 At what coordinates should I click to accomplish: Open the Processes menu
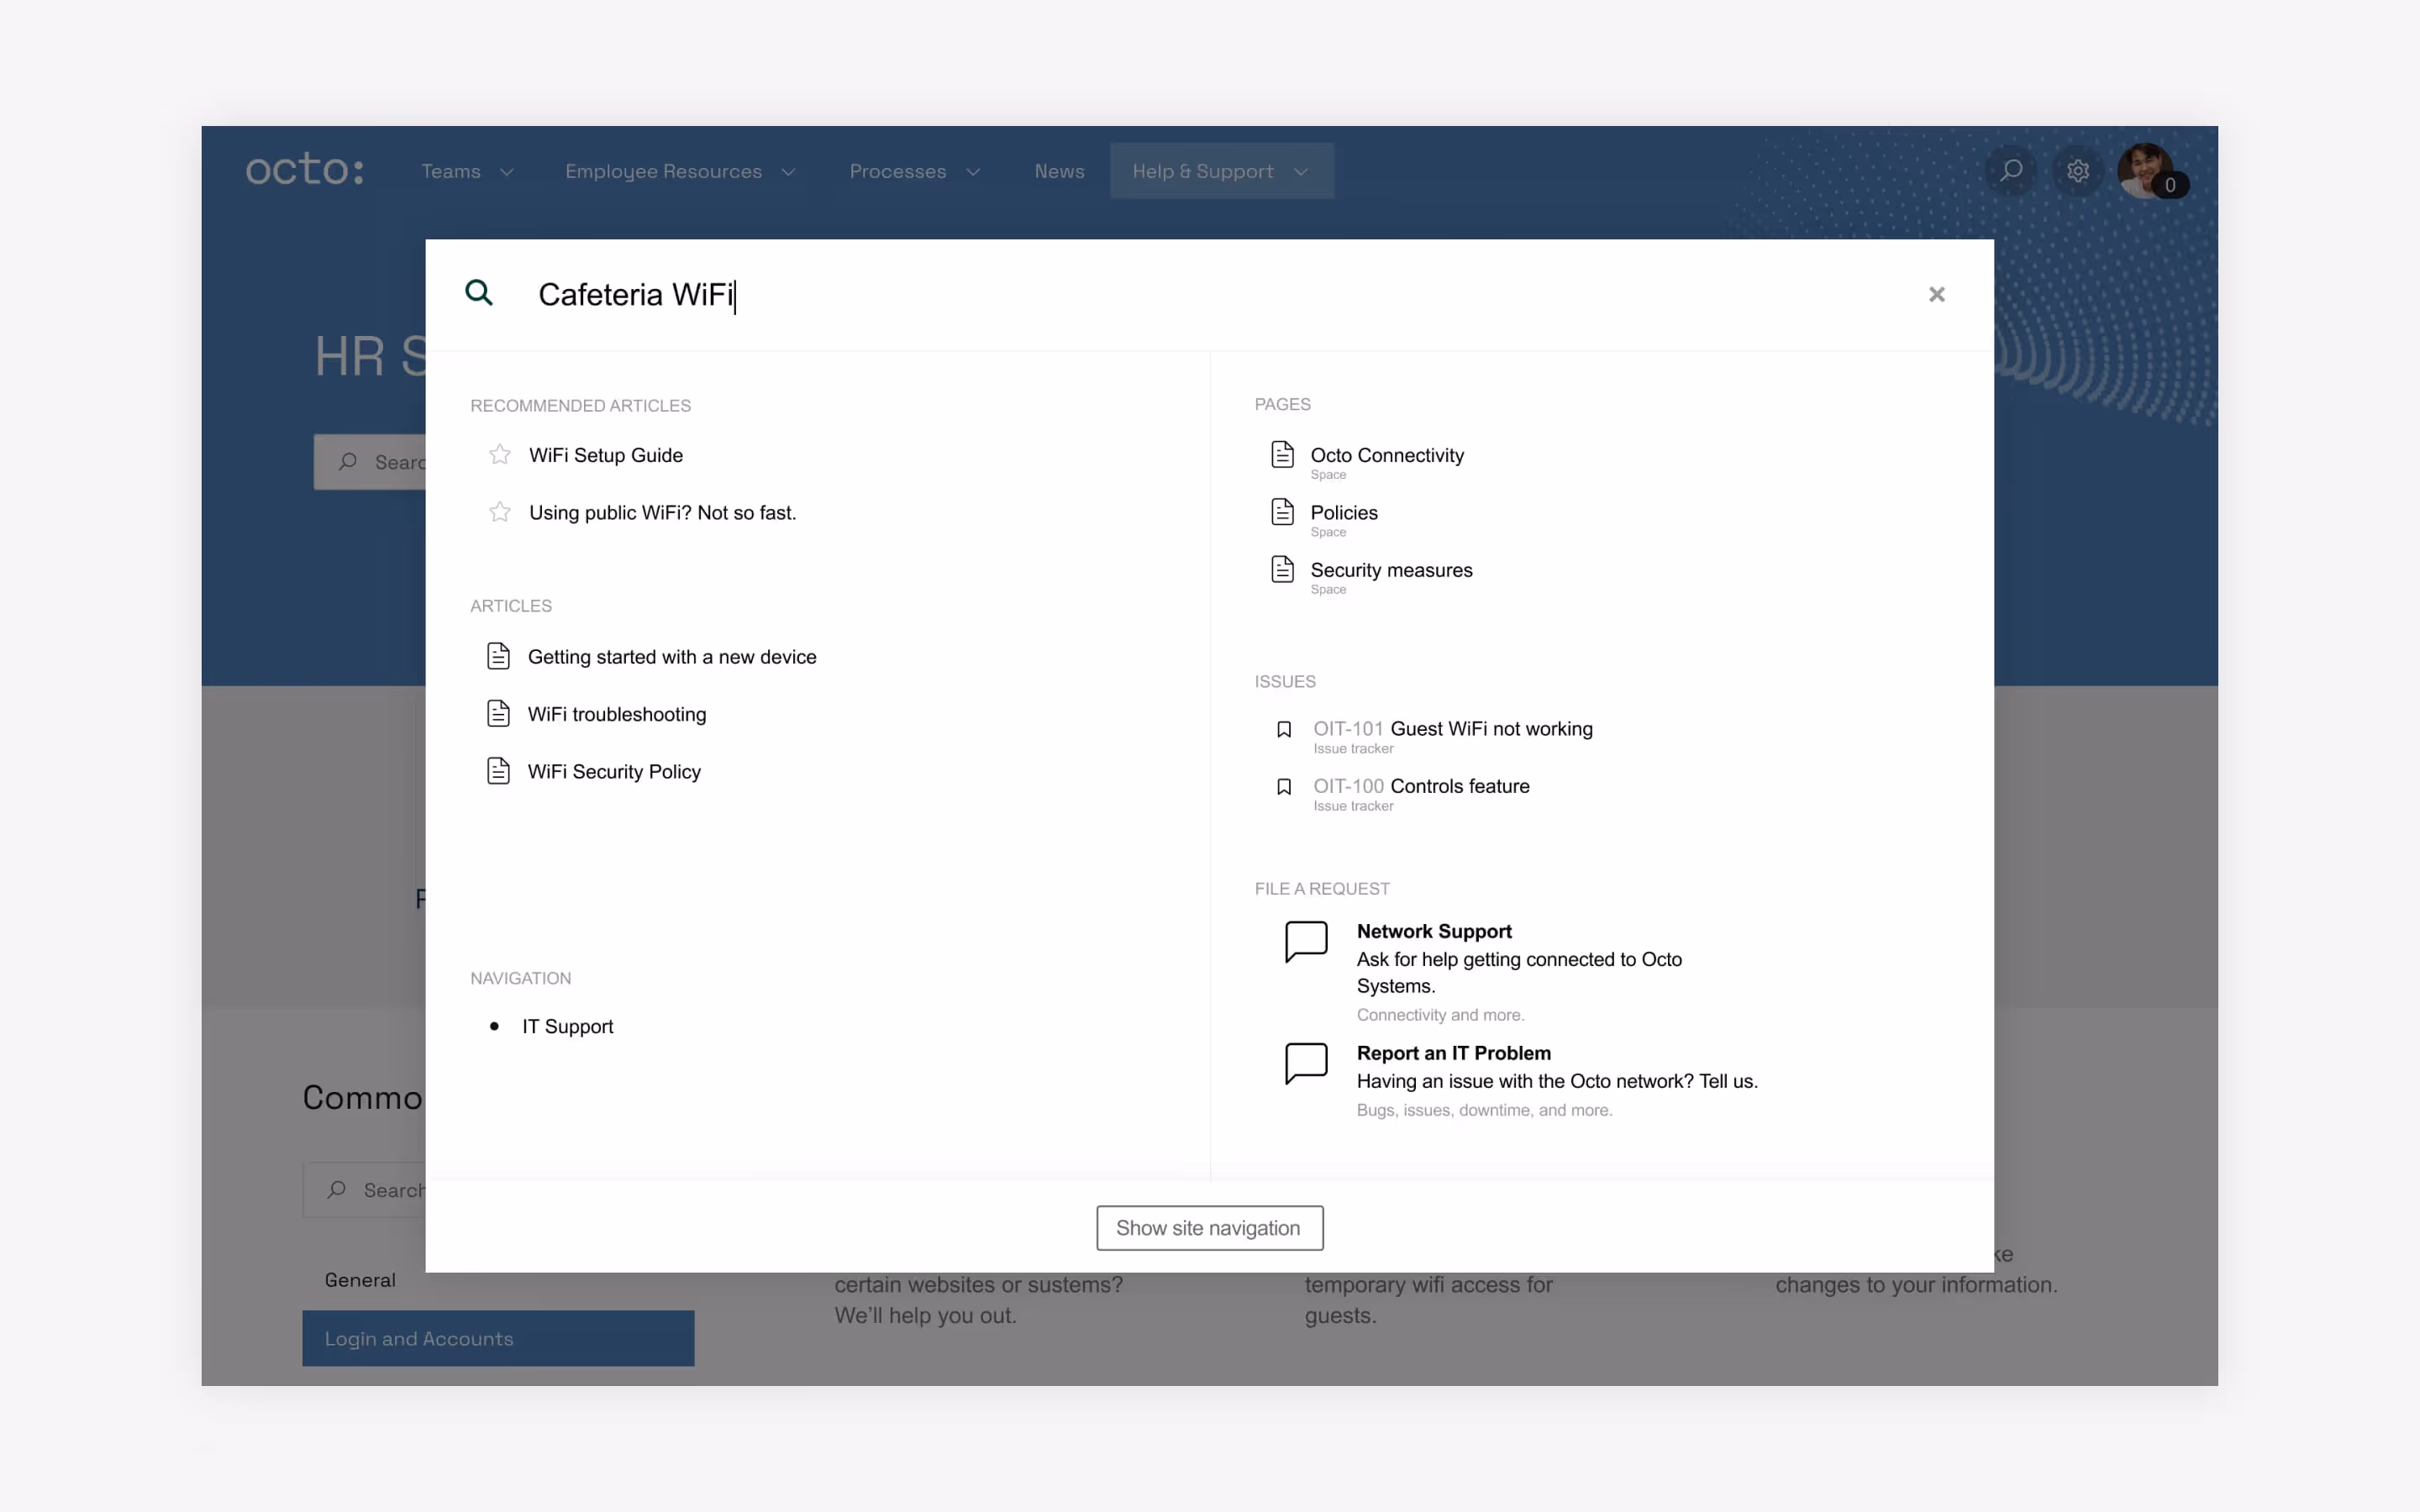914,172
